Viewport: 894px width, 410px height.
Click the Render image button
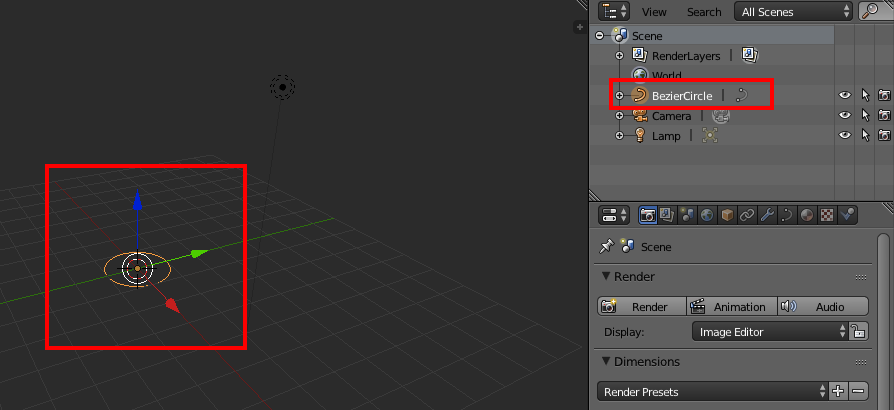click(642, 306)
